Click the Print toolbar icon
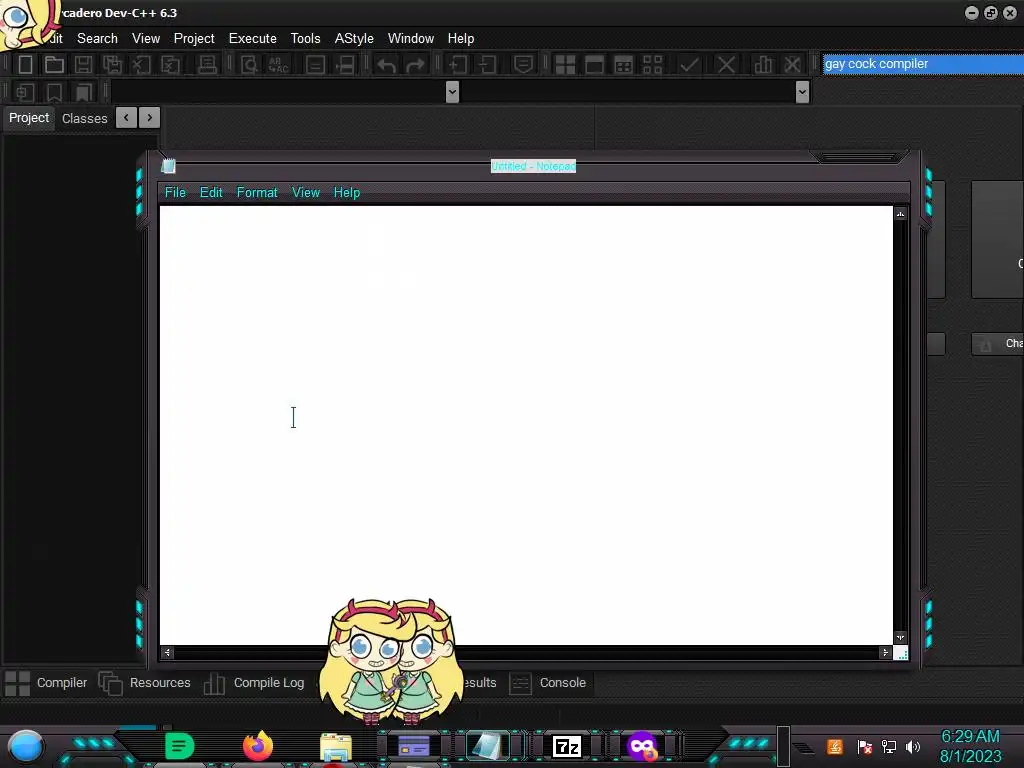This screenshot has width=1024, height=768. click(207, 64)
